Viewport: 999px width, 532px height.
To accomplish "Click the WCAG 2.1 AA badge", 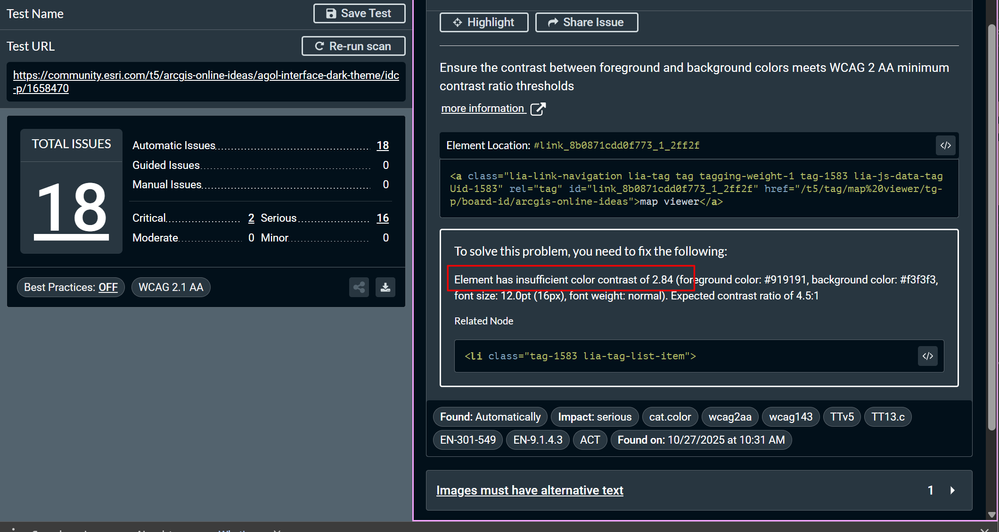I will click(x=171, y=287).
